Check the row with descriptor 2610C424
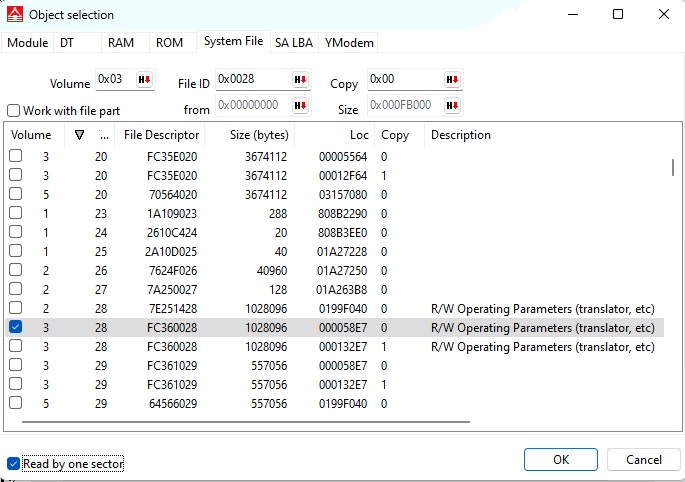685x482 pixels. tap(16, 232)
